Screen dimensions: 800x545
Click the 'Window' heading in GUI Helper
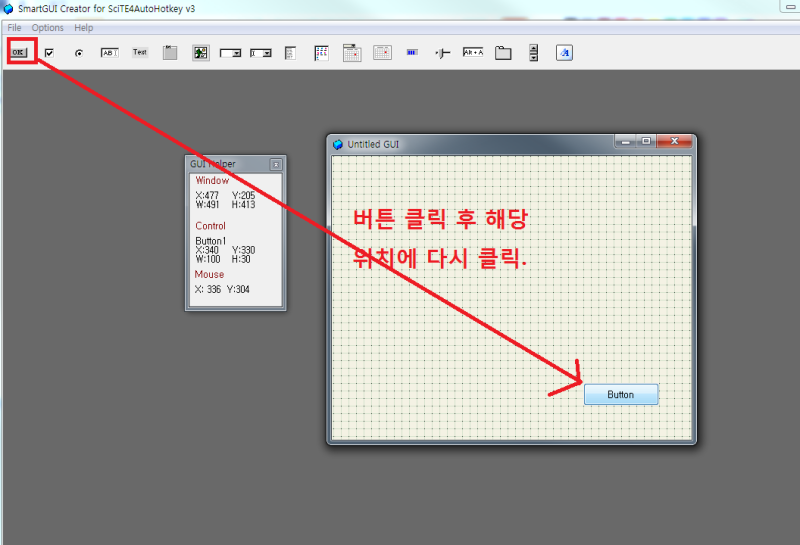(x=212, y=181)
